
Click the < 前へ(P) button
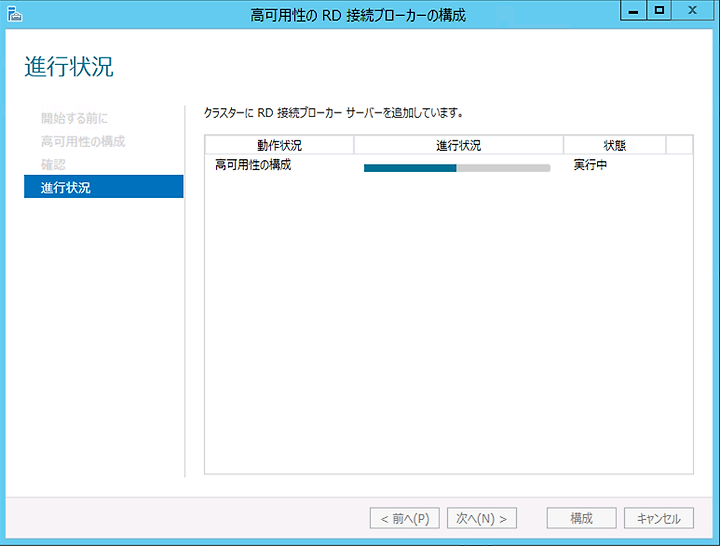(405, 518)
